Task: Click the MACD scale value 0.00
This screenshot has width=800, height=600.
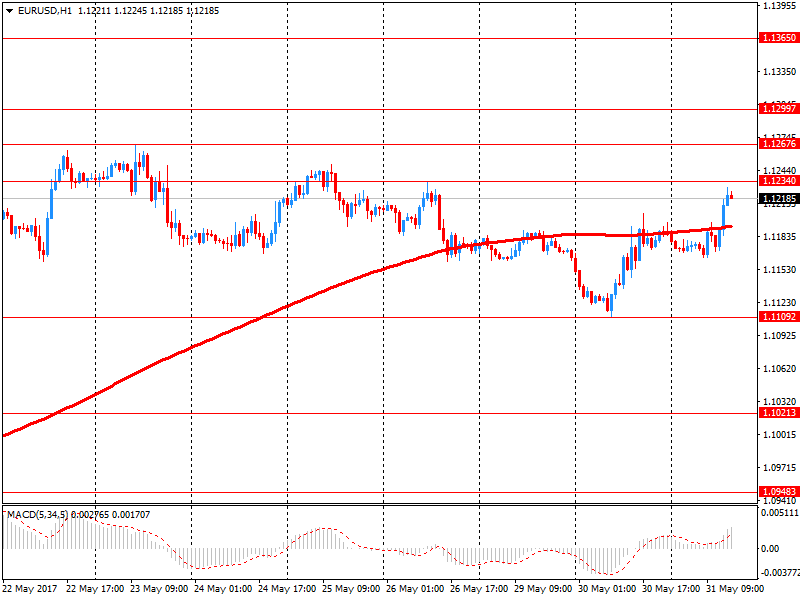Action: [770, 549]
